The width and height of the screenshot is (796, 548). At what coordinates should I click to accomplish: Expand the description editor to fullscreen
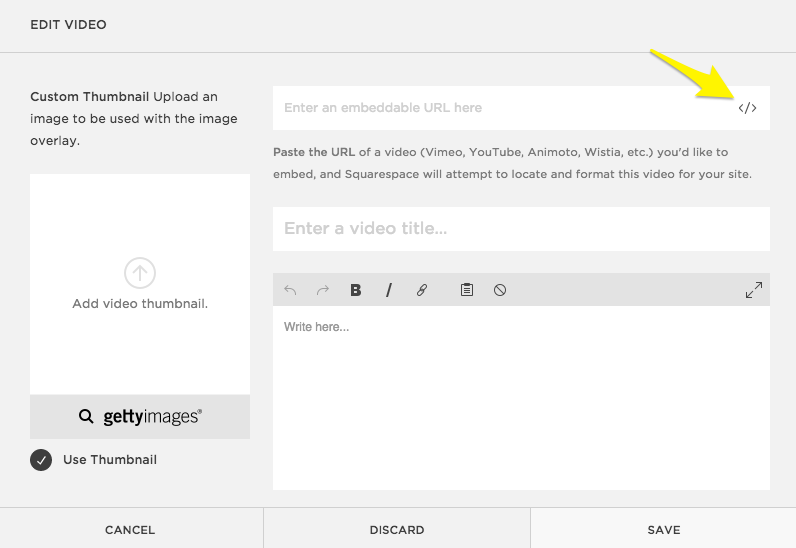[754, 290]
